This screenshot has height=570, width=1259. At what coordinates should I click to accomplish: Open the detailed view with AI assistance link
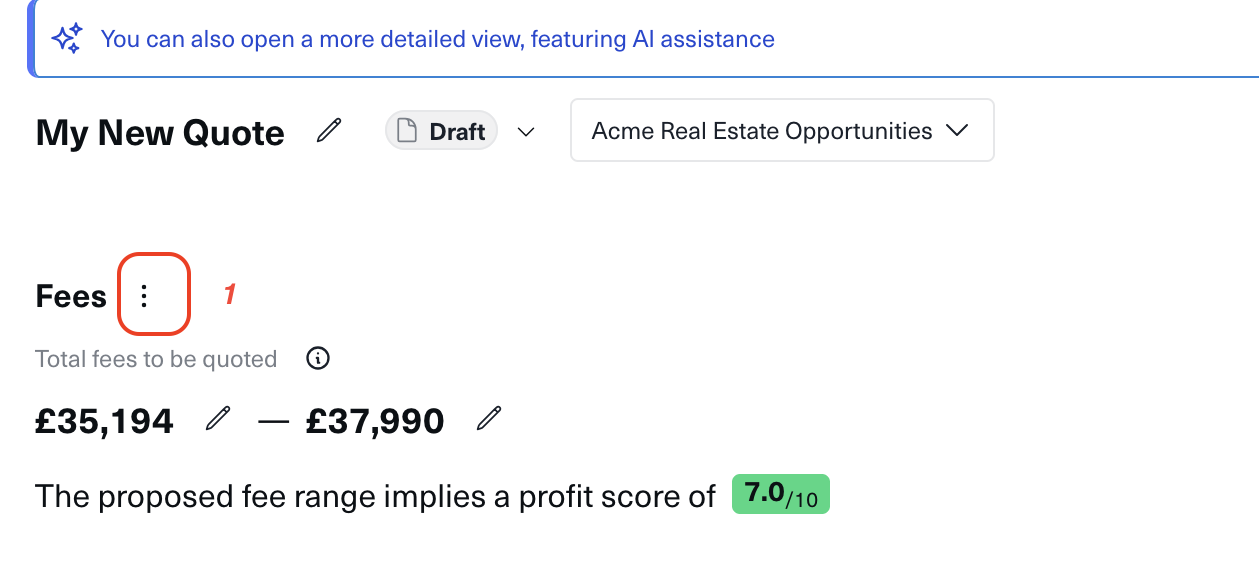437,40
